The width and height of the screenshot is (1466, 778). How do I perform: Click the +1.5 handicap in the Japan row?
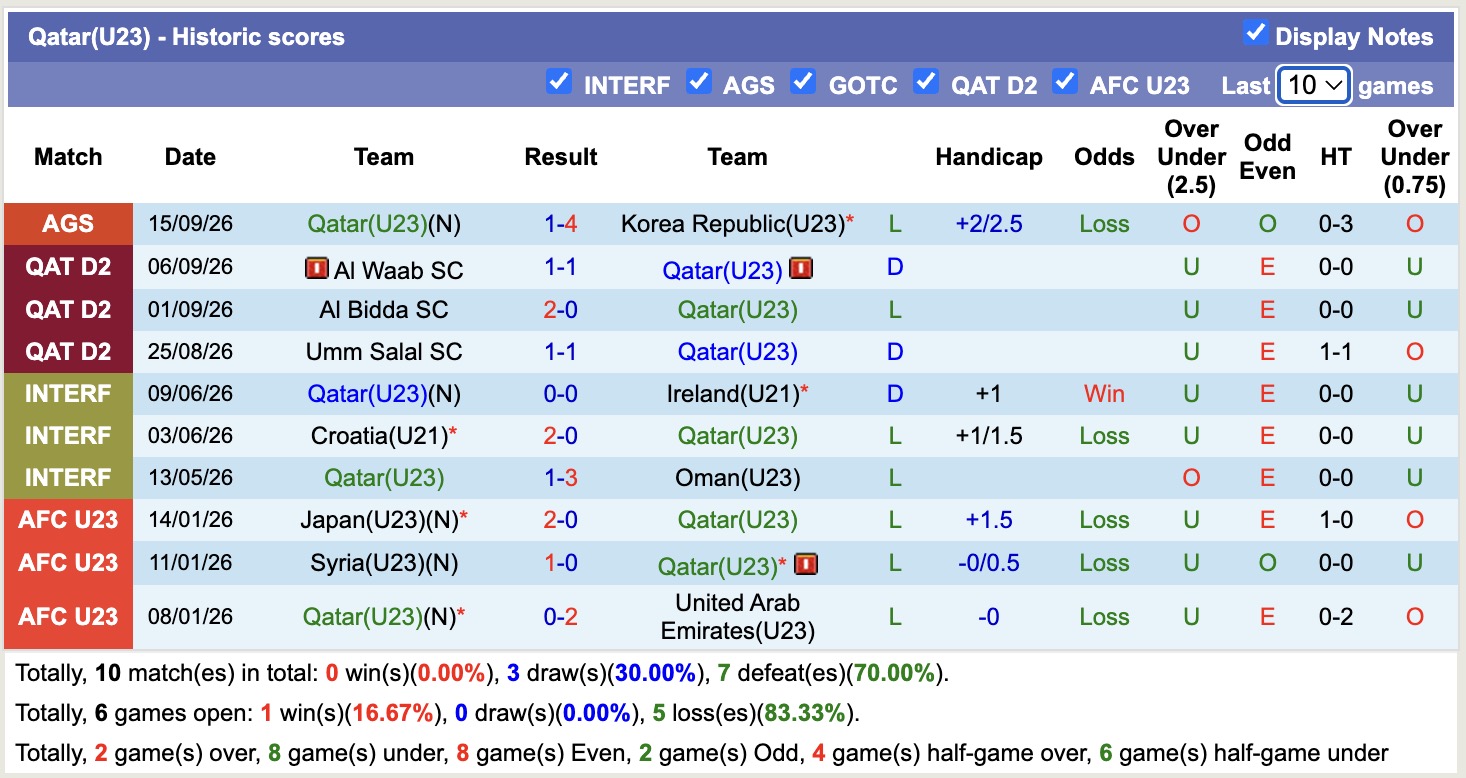coord(989,520)
